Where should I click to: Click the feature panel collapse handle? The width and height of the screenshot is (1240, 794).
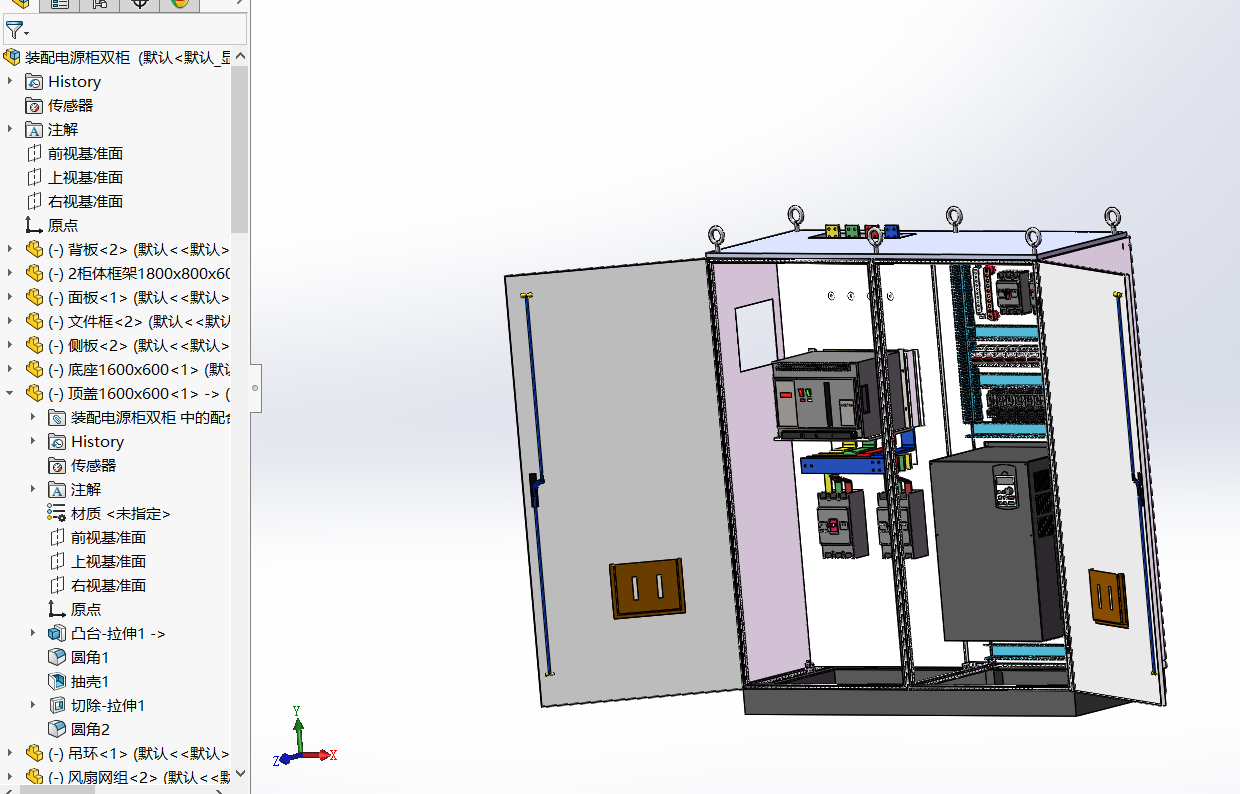click(255, 388)
